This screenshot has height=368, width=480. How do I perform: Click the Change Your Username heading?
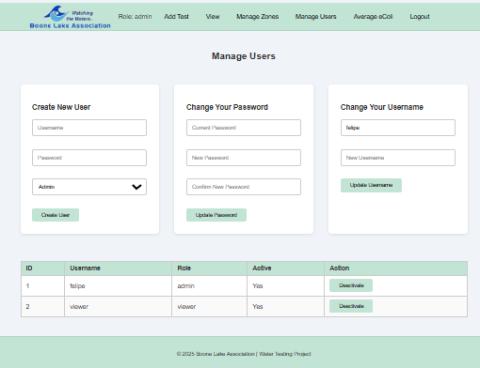382,107
